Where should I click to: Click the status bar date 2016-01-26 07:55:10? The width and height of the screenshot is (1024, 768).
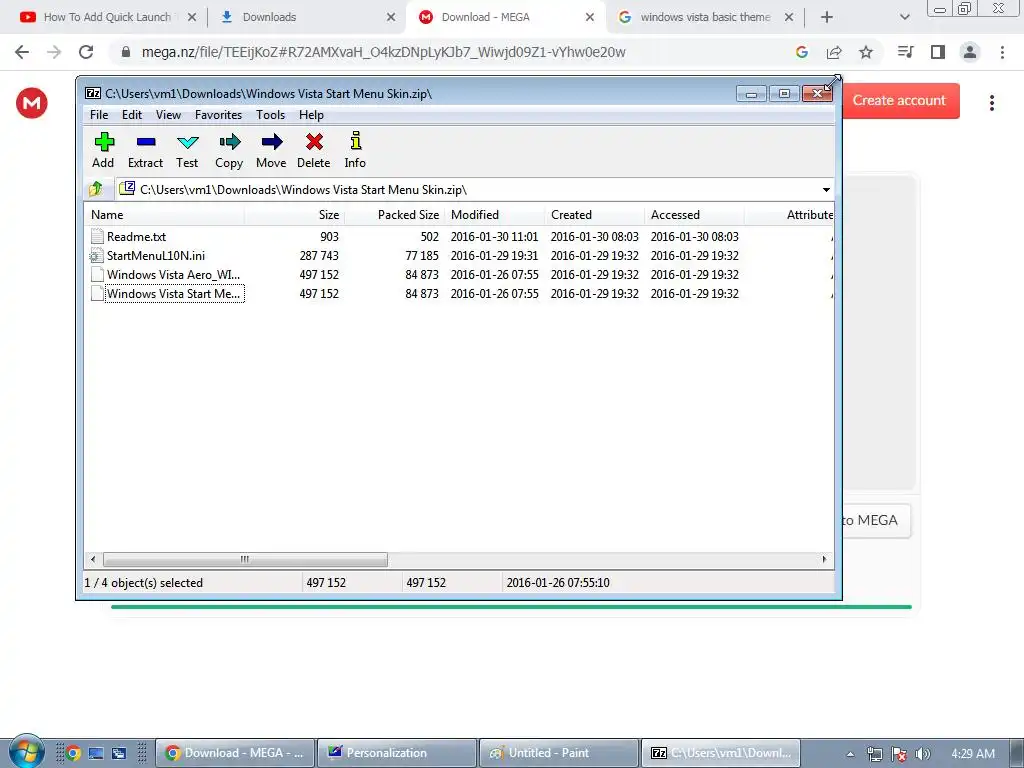click(x=558, y=583)
